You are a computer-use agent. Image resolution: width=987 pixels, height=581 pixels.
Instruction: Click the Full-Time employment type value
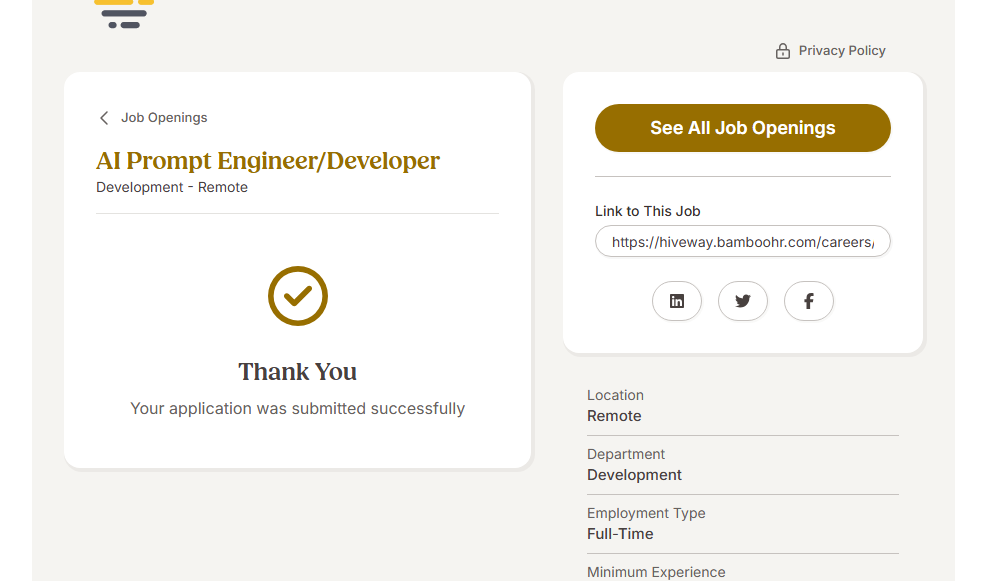point(620,534)
